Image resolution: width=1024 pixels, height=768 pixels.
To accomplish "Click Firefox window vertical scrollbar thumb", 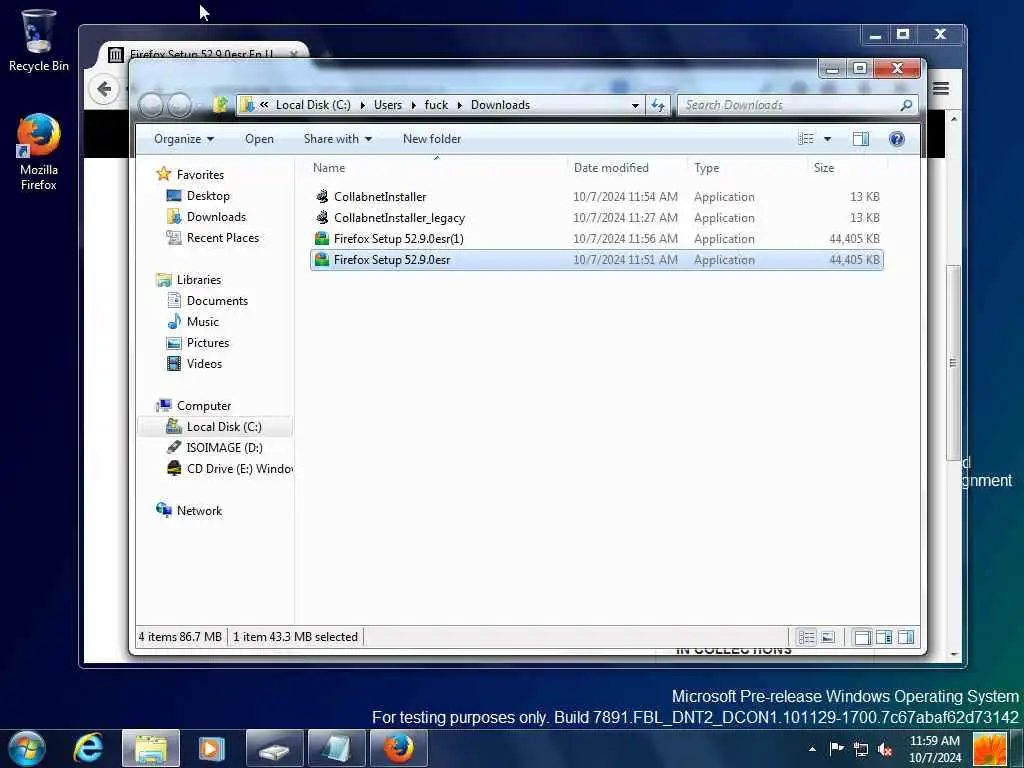I will point(953,363).
